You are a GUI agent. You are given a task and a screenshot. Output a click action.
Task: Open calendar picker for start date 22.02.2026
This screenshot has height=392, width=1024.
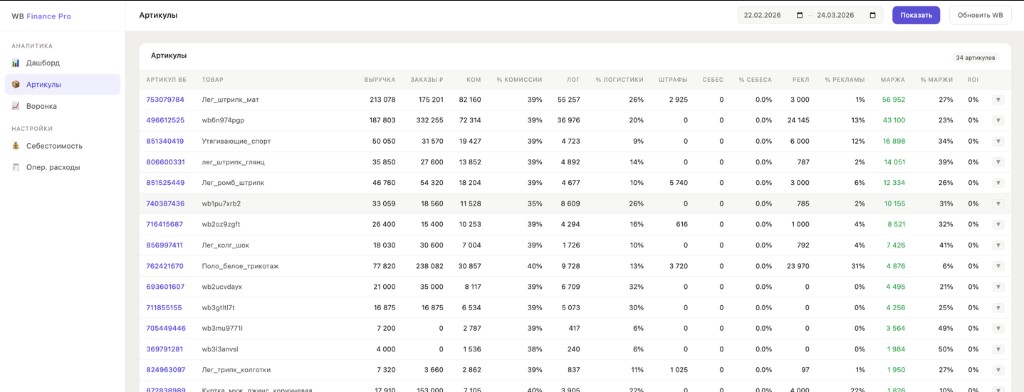(x=800, y=16)
